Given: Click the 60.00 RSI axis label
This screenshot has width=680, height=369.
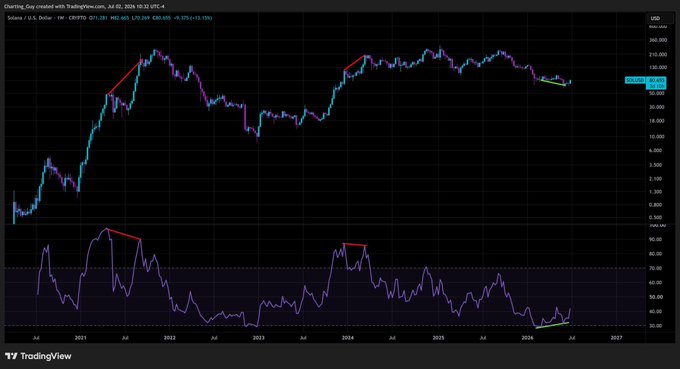Looking at the screenshot, I should coord(656,283).
